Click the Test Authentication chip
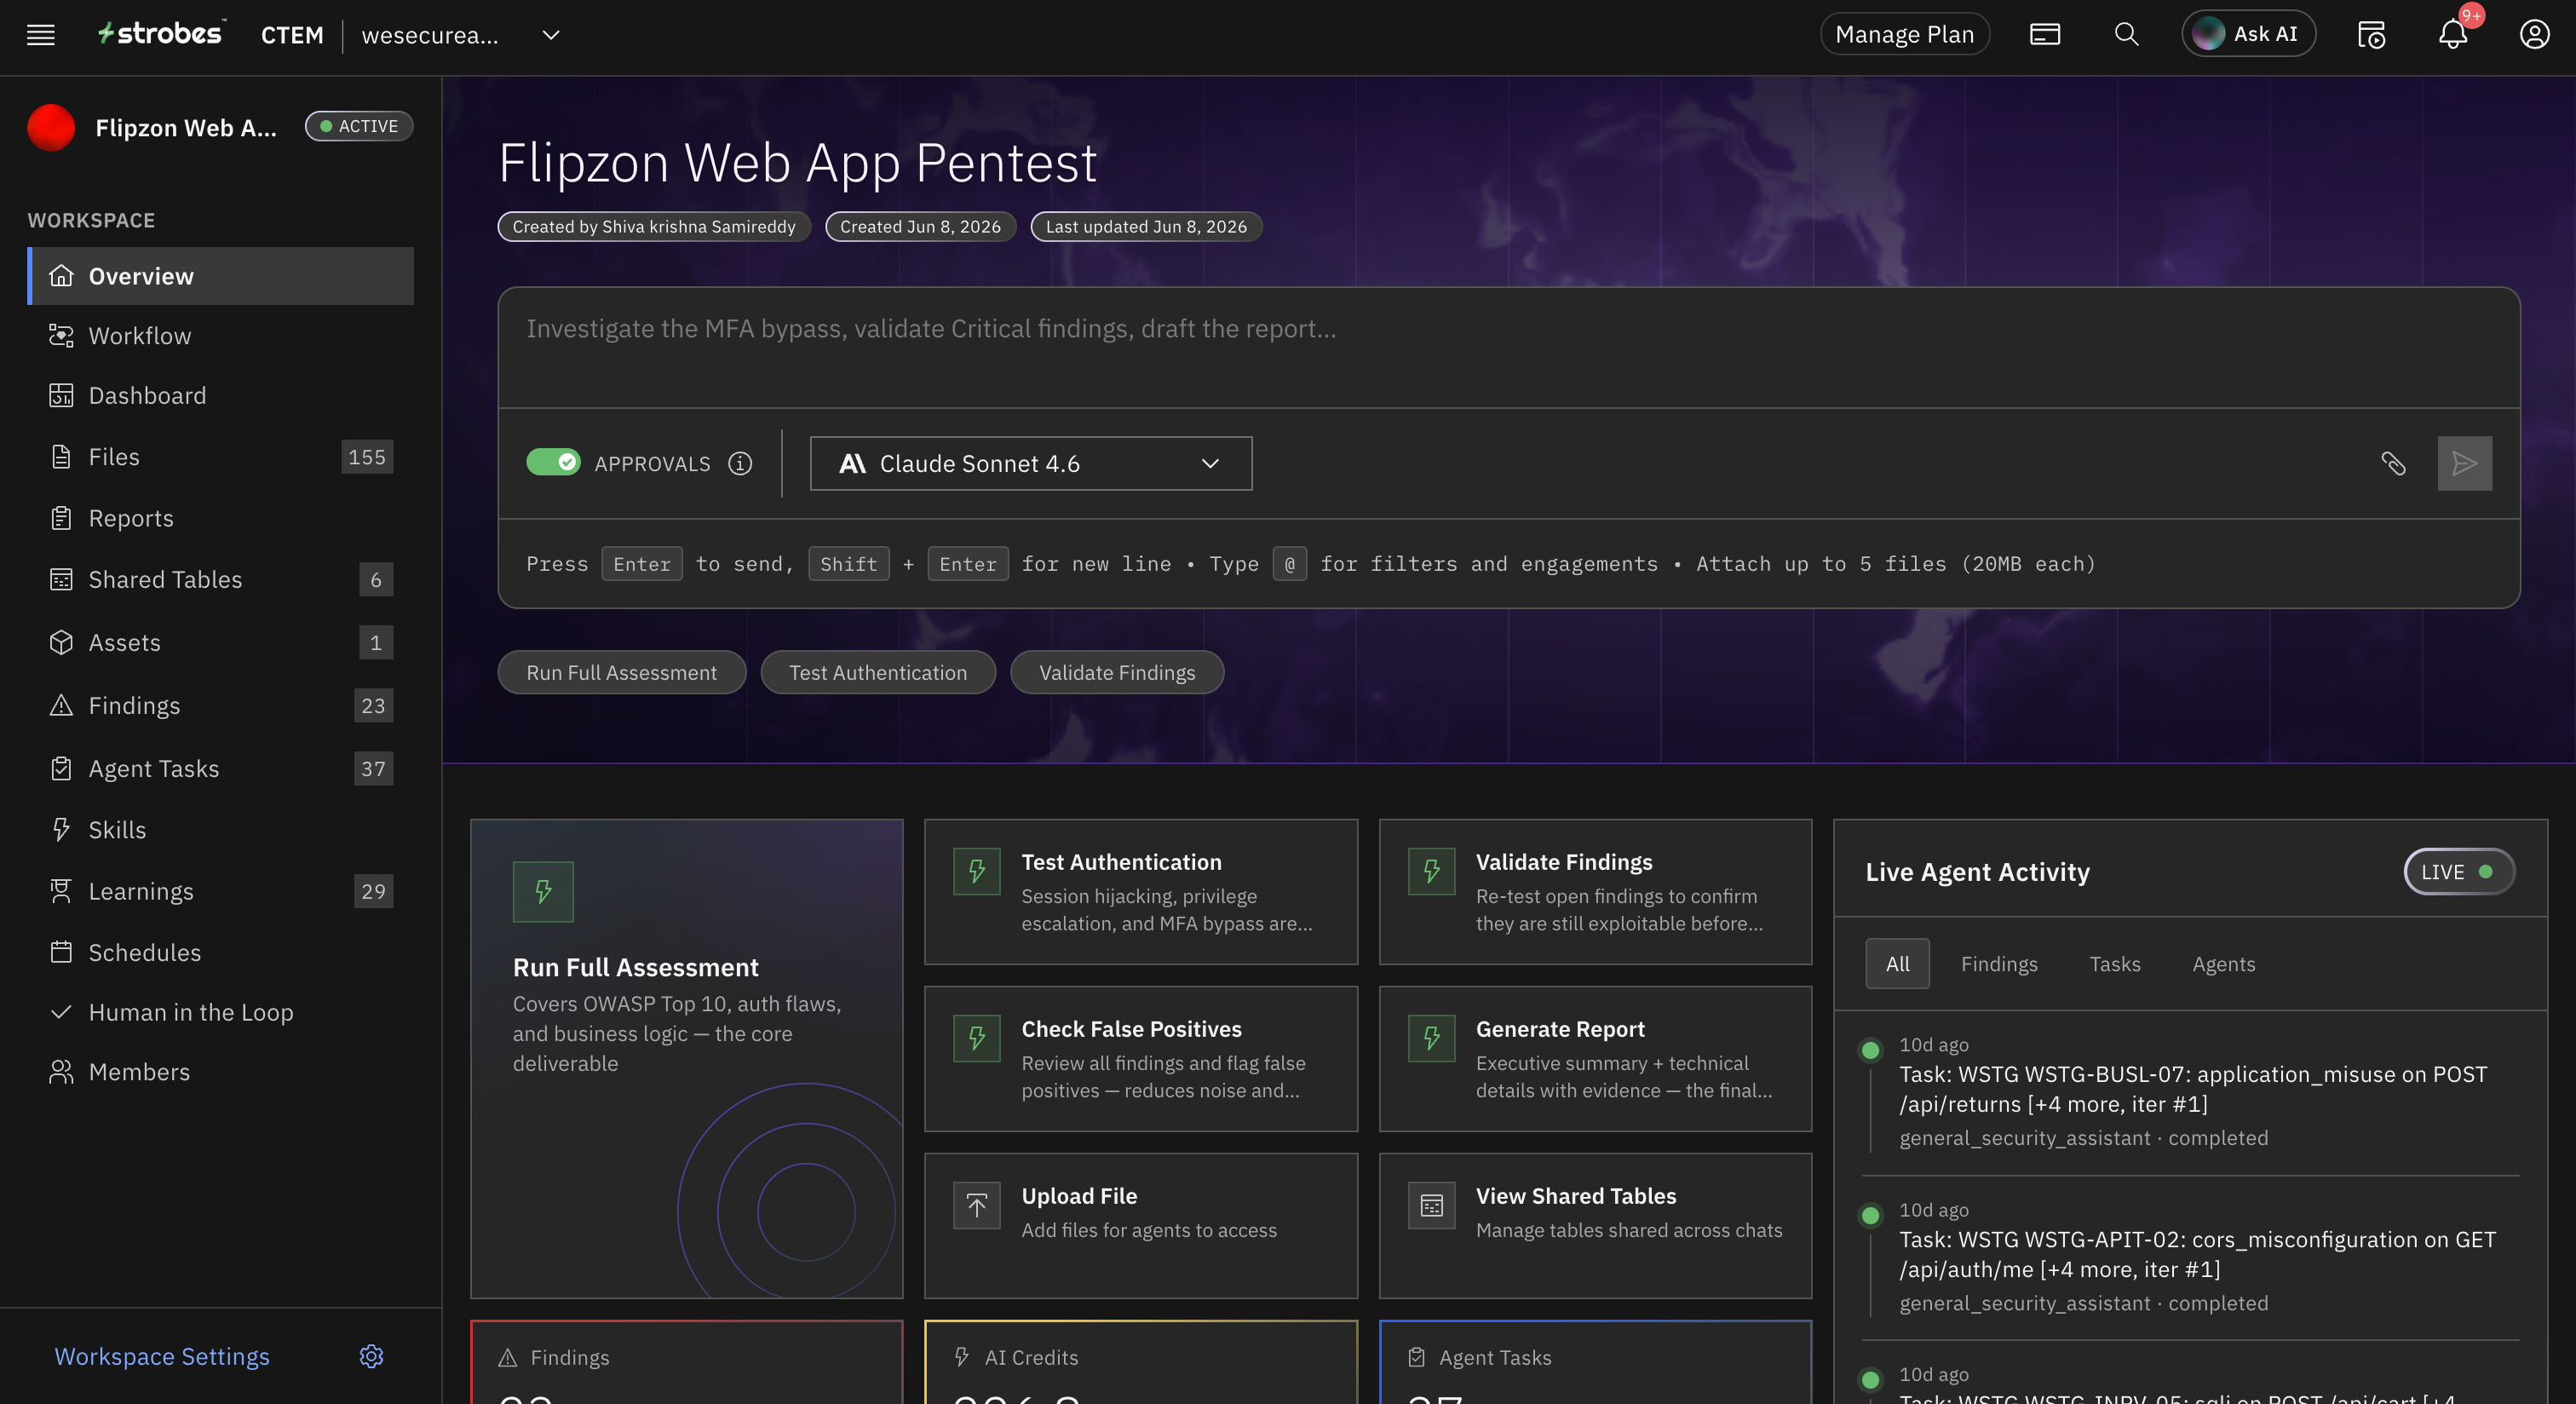The width and height of the screenshot is (2576, 1404). tap(877, 672)
